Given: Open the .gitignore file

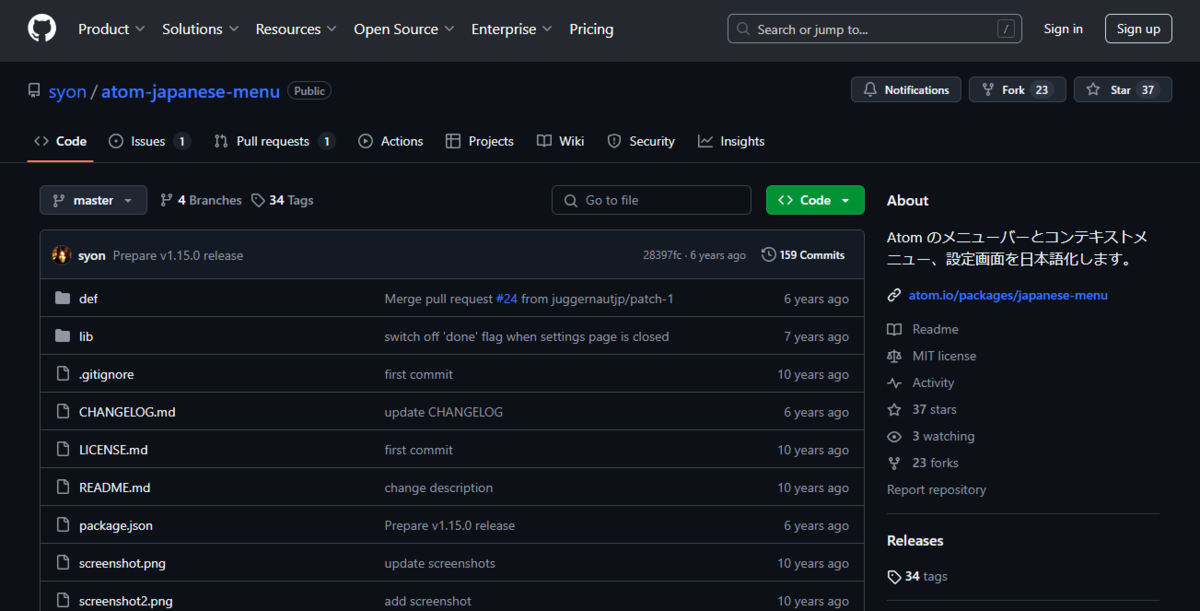Looking at the screenshot, I should (x=106, y=374).
